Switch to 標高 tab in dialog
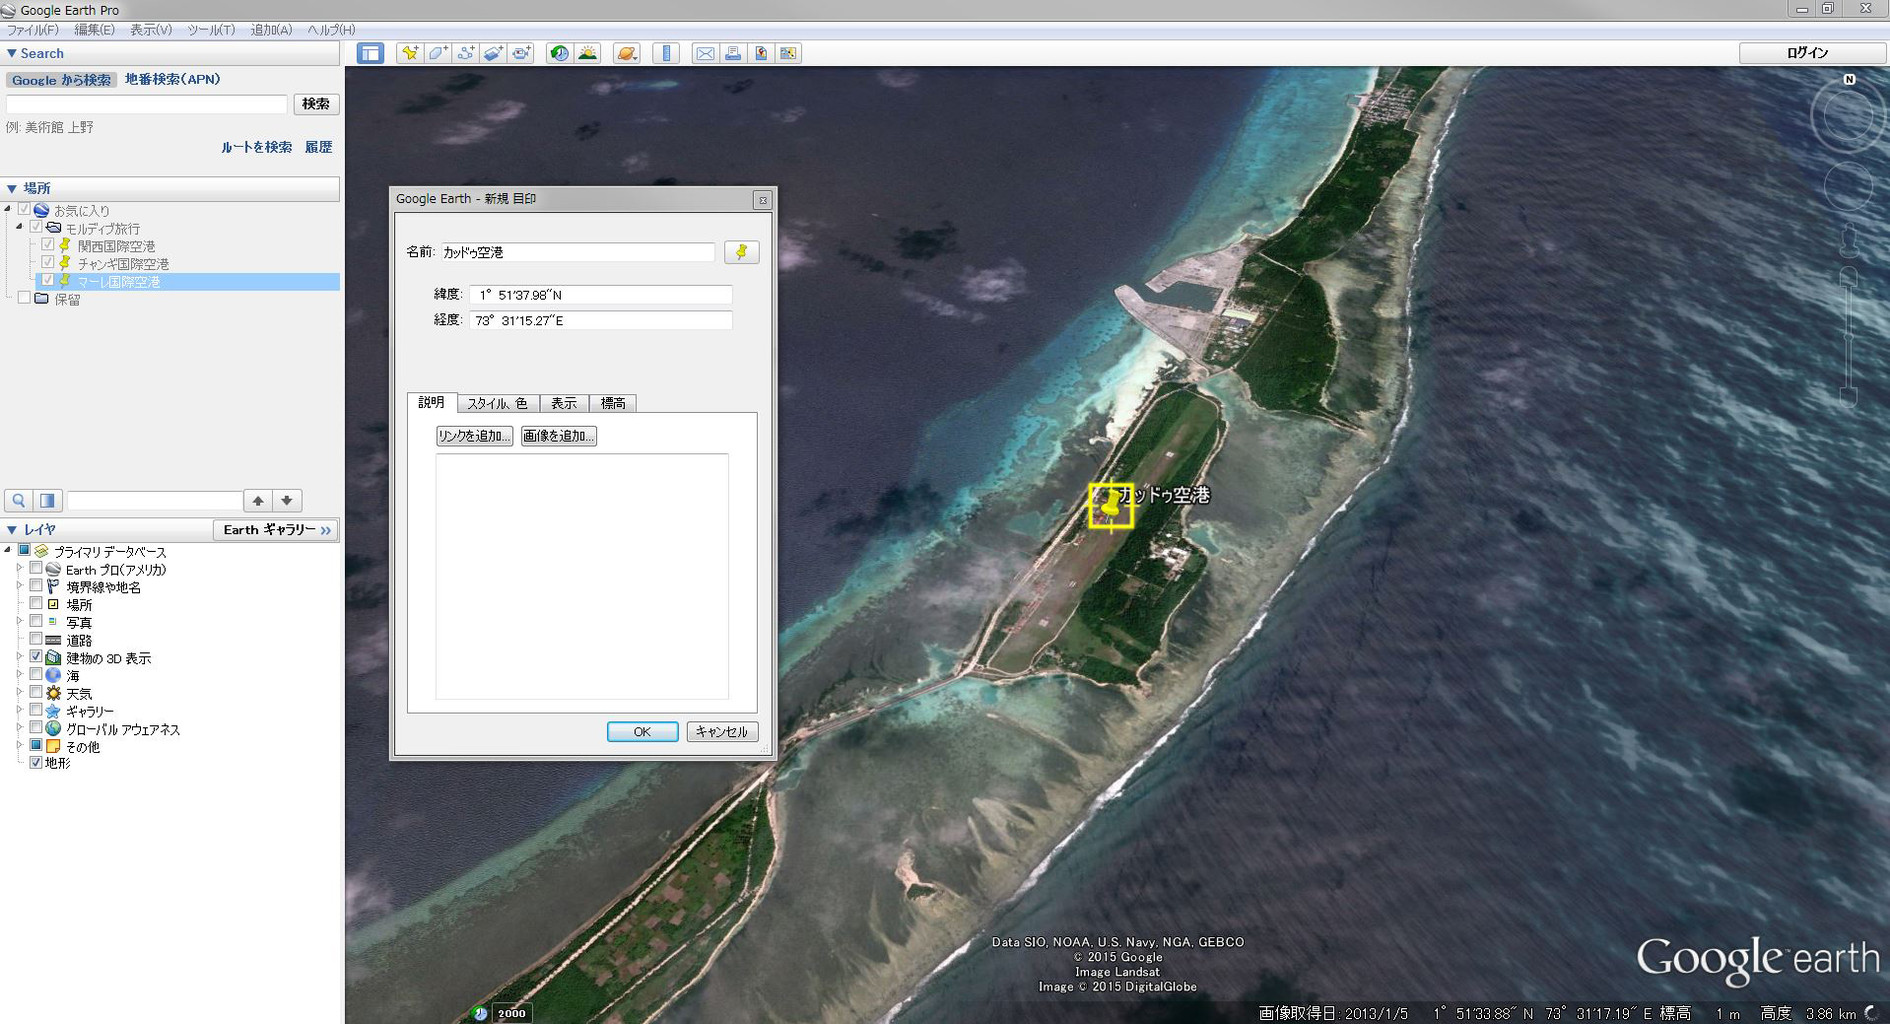This screenshot has height=1024, width=1890. pos(613,403)
